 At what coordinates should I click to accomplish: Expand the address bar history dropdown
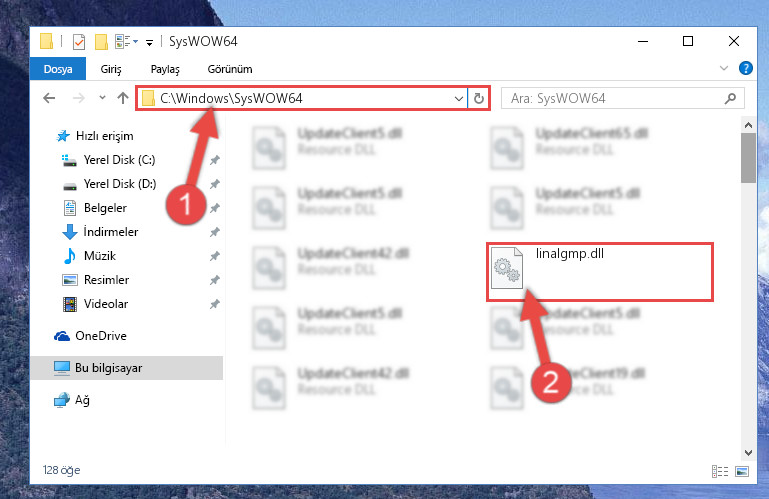tap(459, 99)
